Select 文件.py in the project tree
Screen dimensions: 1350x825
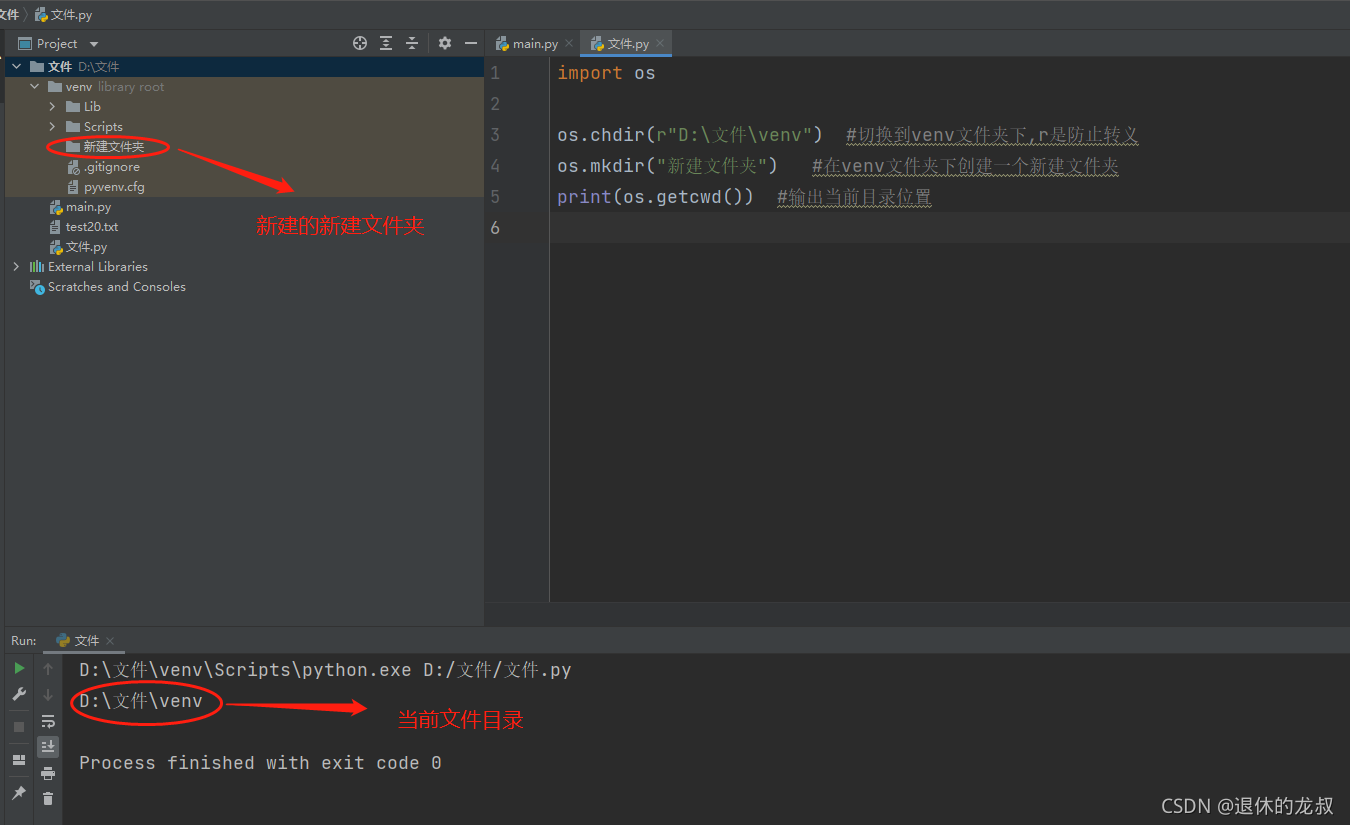tap(86, 247)
